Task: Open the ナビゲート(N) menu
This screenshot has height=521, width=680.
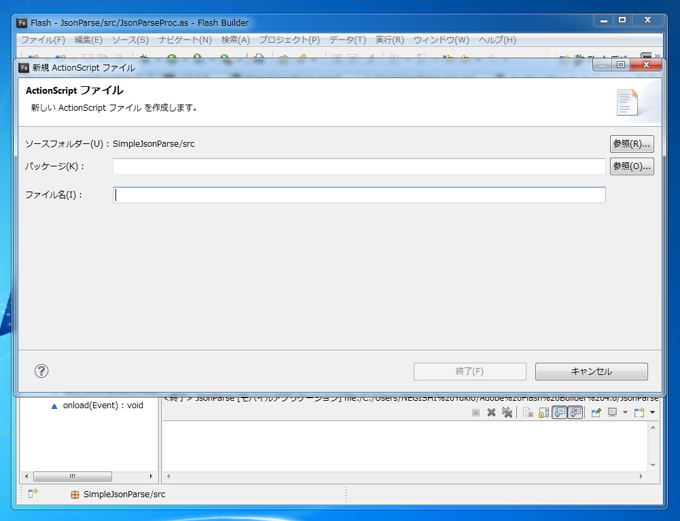Action: coord(185,40)
